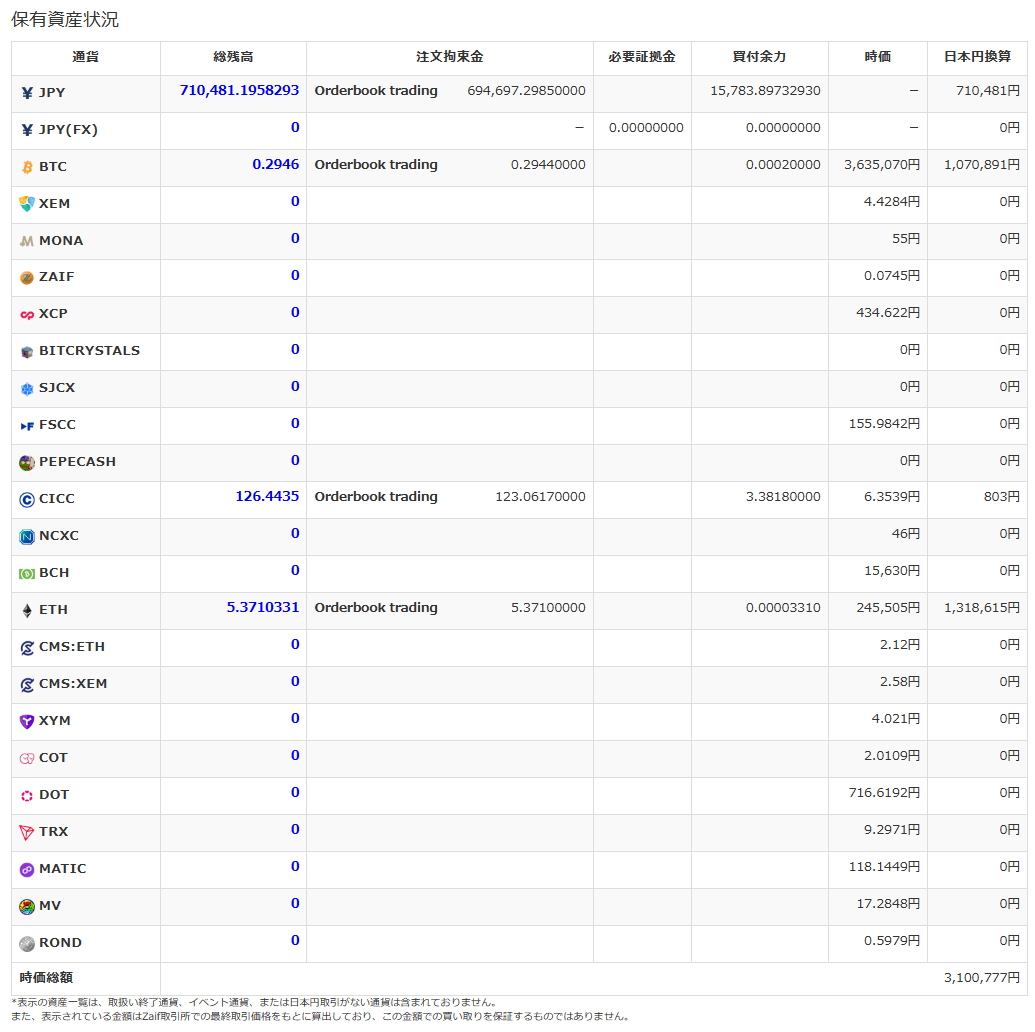The width and height of the screenshot is (1035, 1032).
Task: Click the purple XYM icon
Action: point(27,722)
